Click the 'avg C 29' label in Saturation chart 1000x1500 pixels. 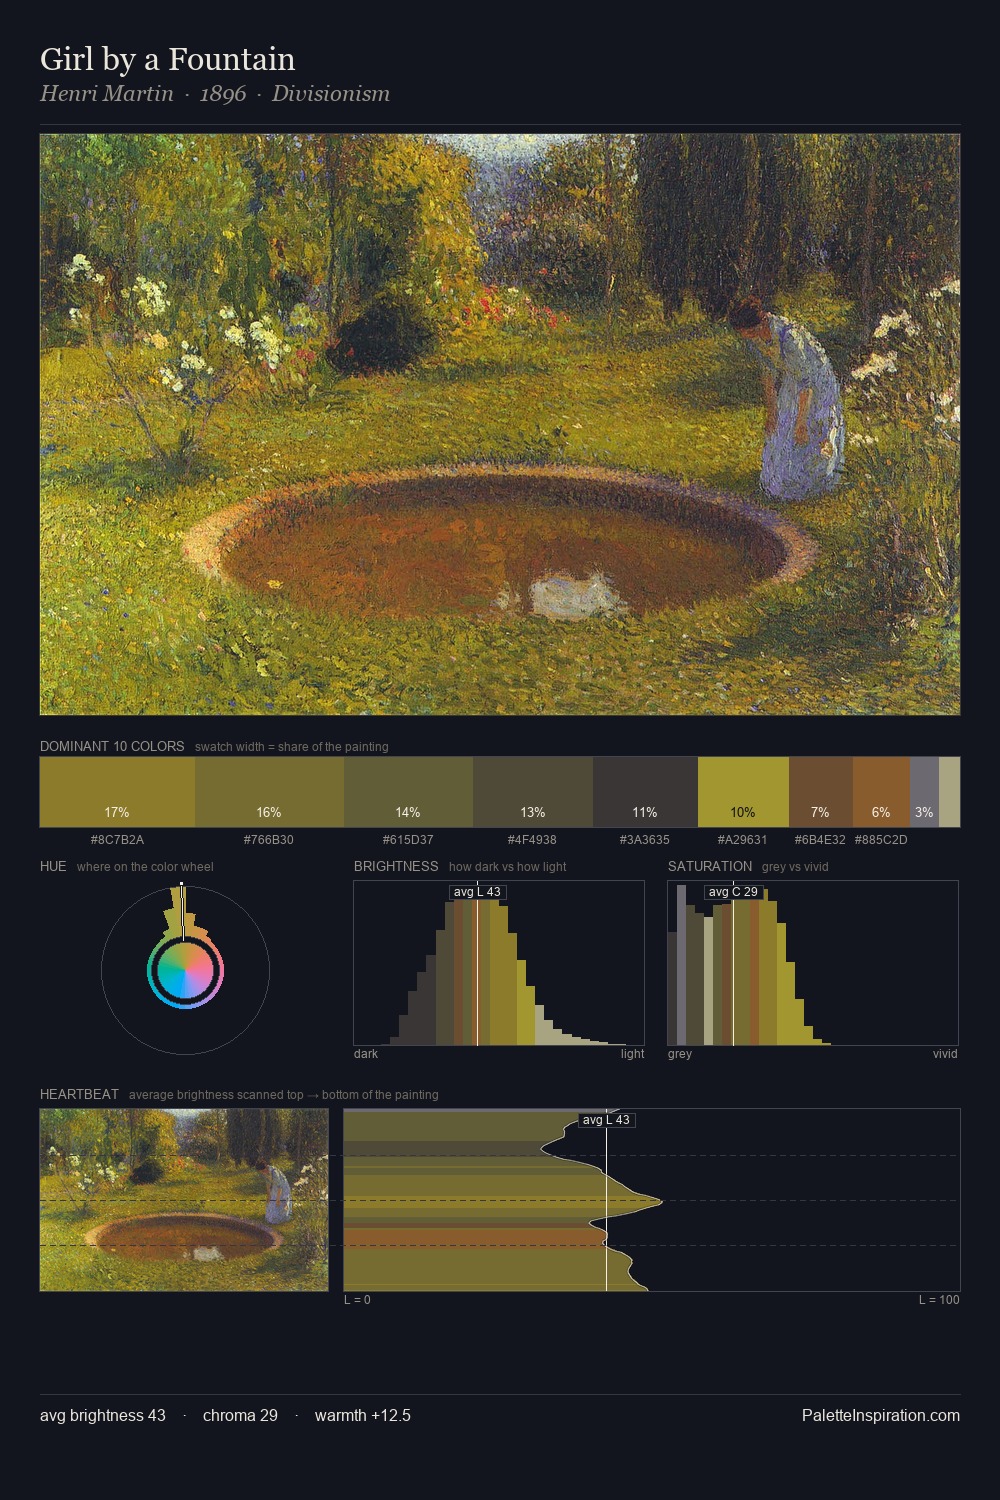click(733, 892)
